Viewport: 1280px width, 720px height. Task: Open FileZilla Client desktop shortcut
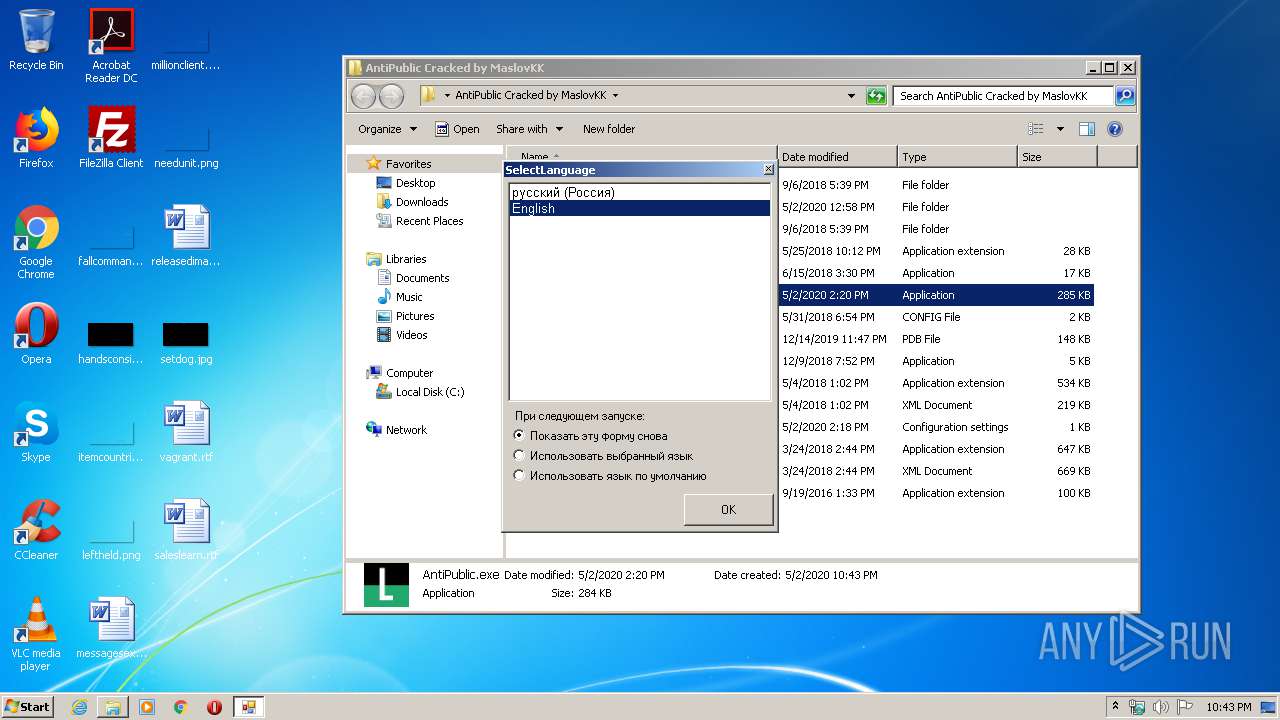[x=111, y=138]
